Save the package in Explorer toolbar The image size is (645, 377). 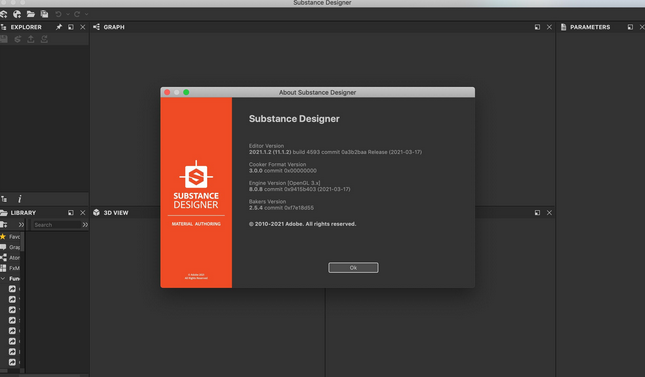point(4,39)
